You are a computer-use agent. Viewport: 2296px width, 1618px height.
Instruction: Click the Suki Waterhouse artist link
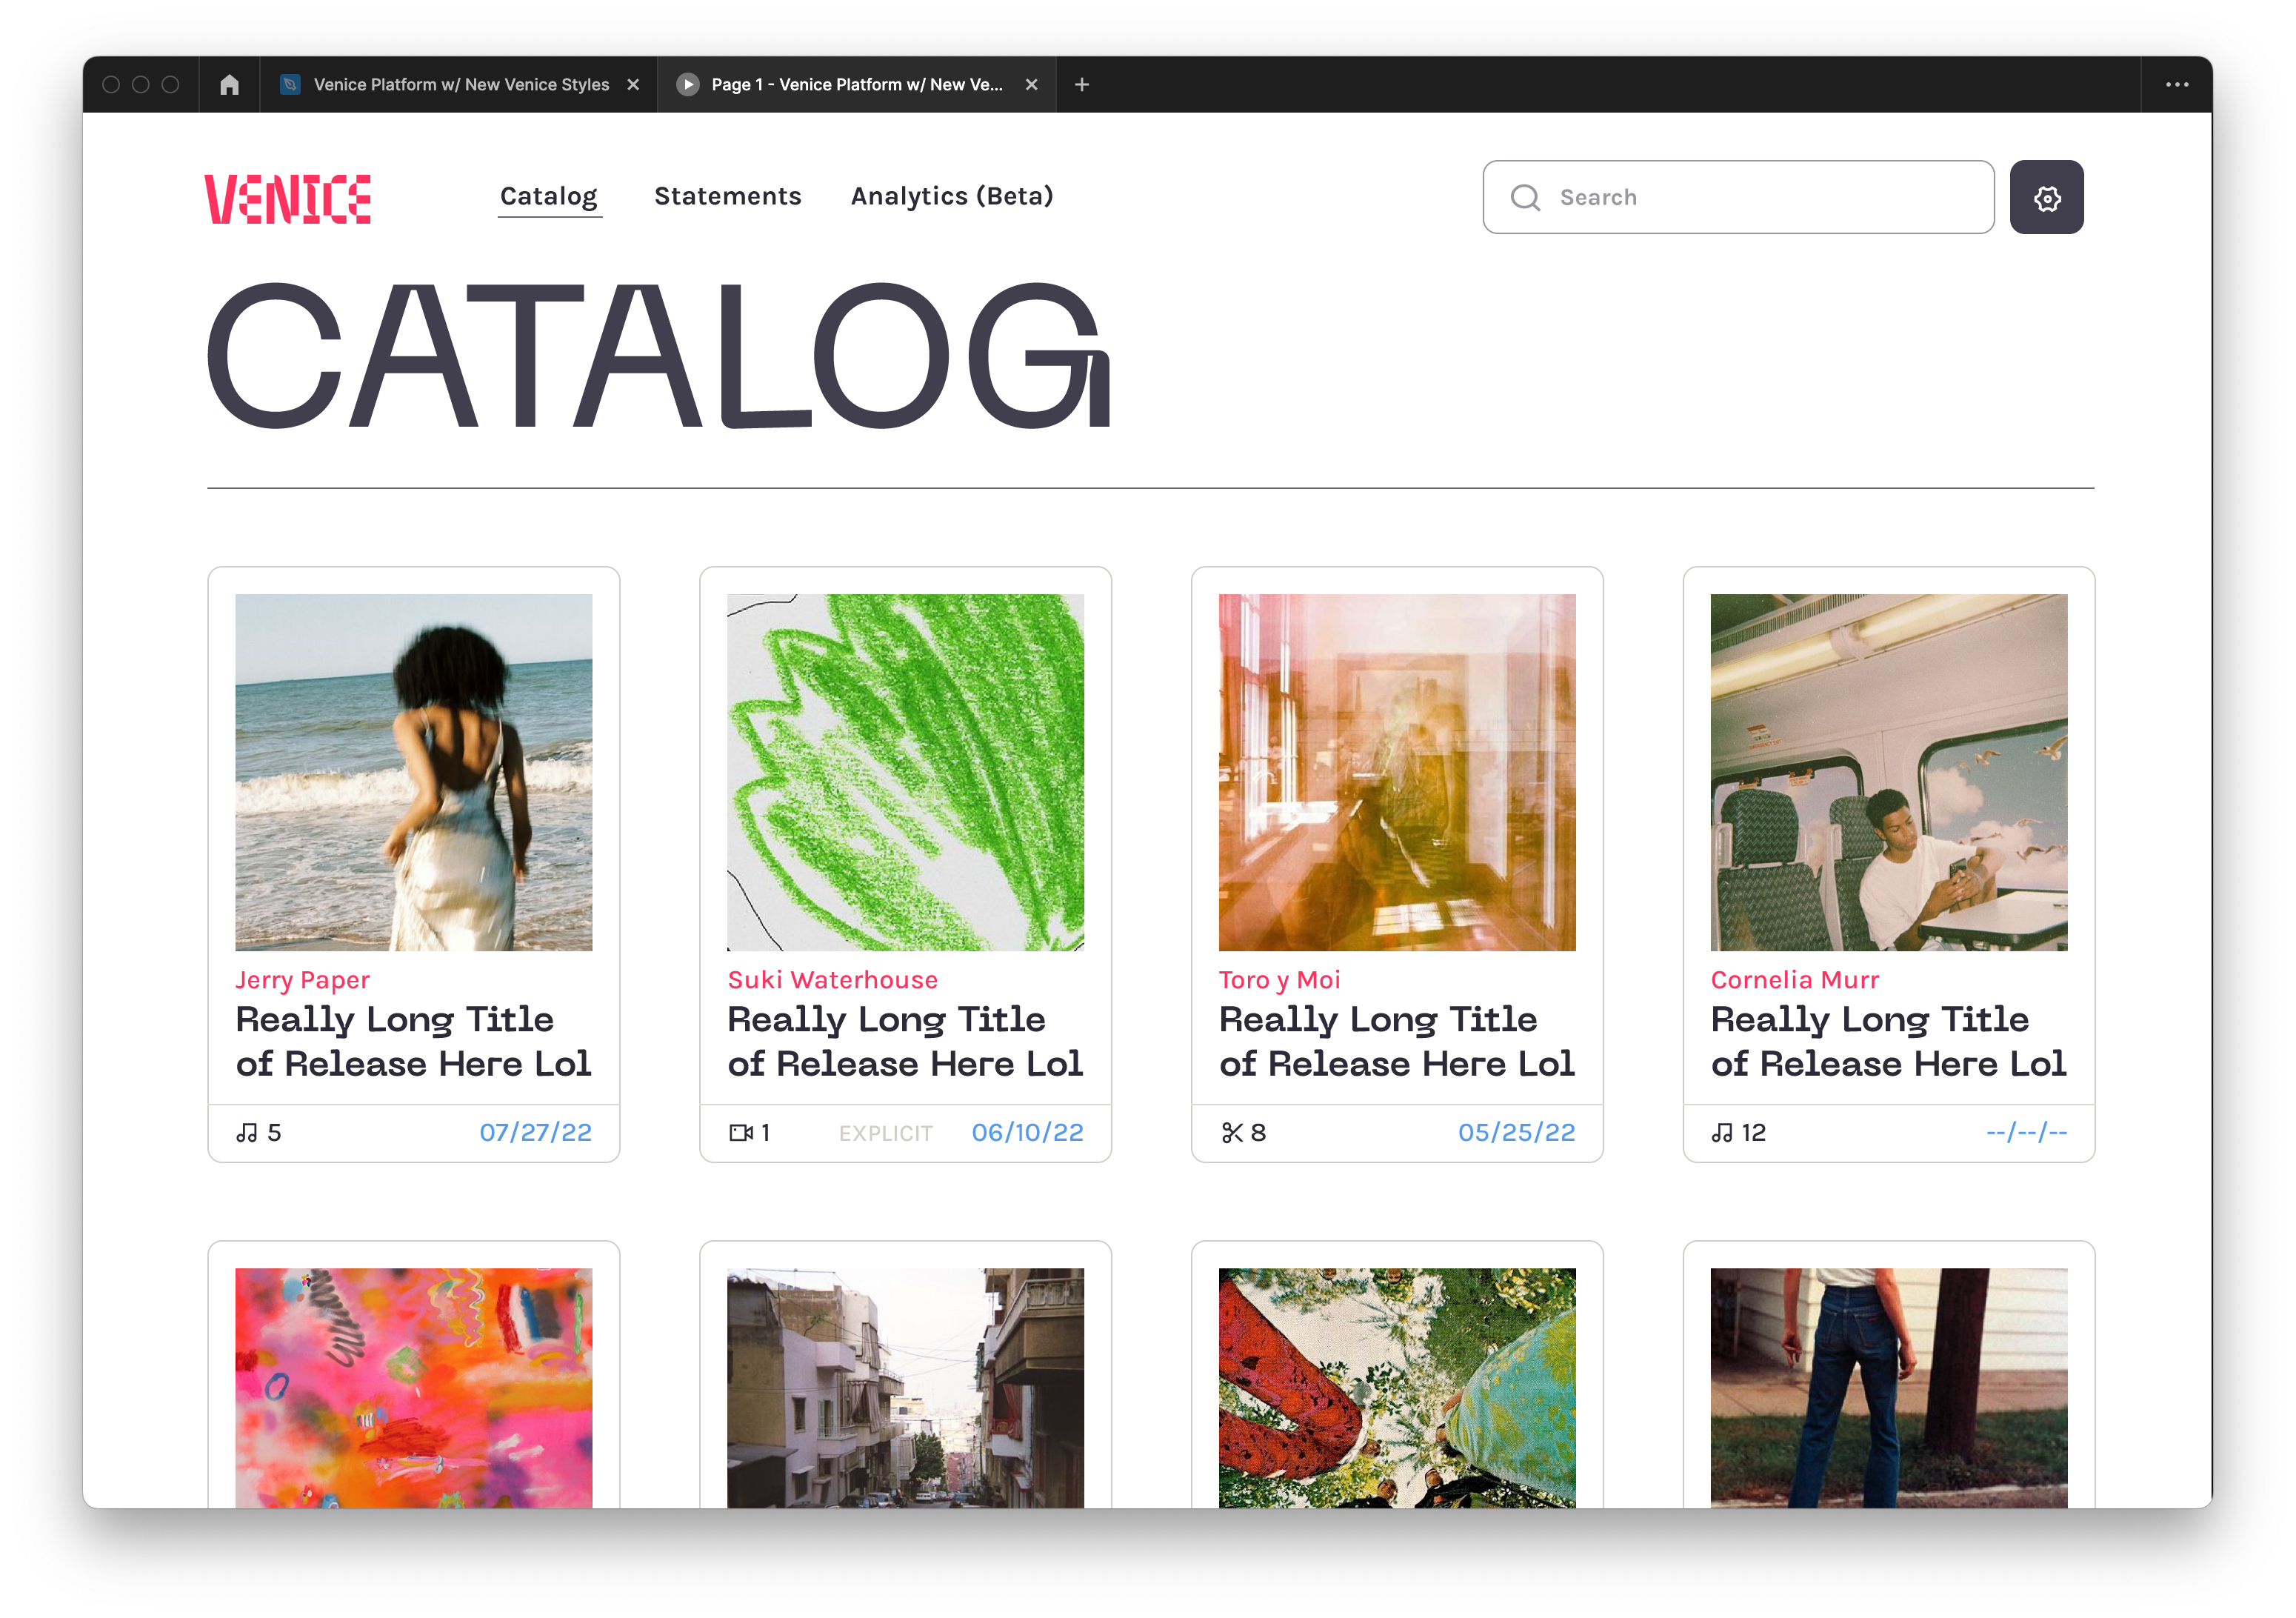[x=833, y=980]
